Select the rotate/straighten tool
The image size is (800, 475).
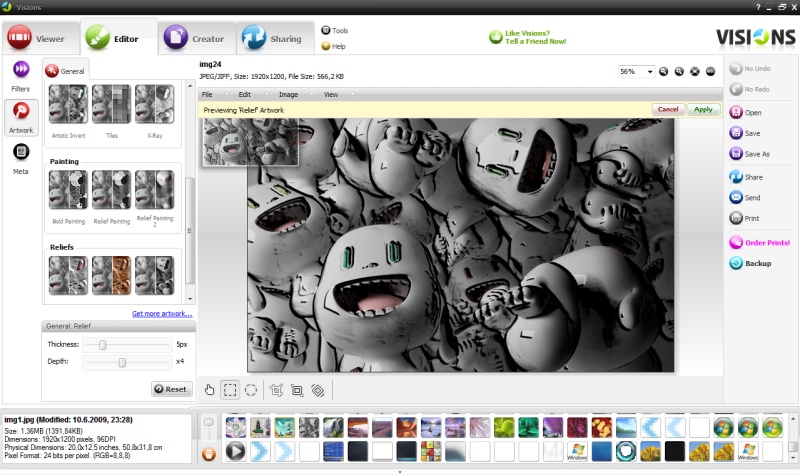click(318, 390)
